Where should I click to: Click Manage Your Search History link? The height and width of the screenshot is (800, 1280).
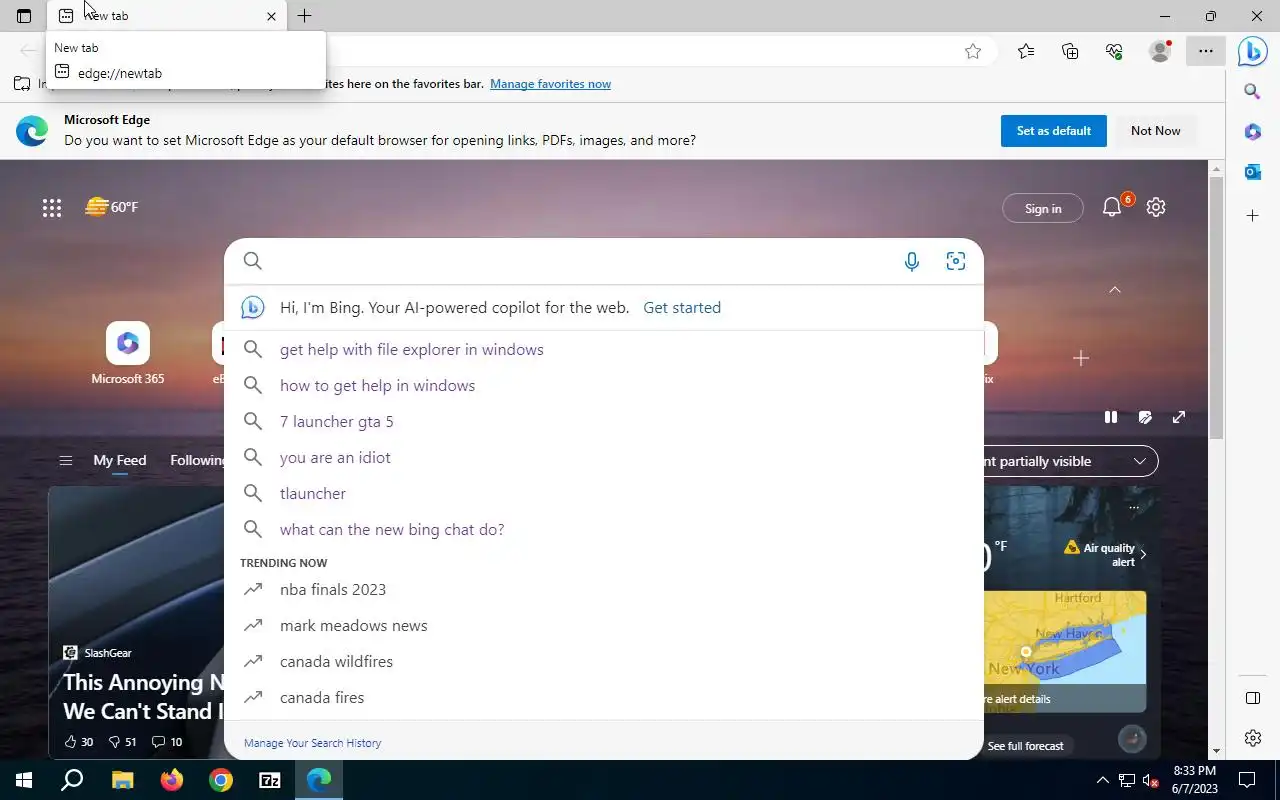click(312, 743)
